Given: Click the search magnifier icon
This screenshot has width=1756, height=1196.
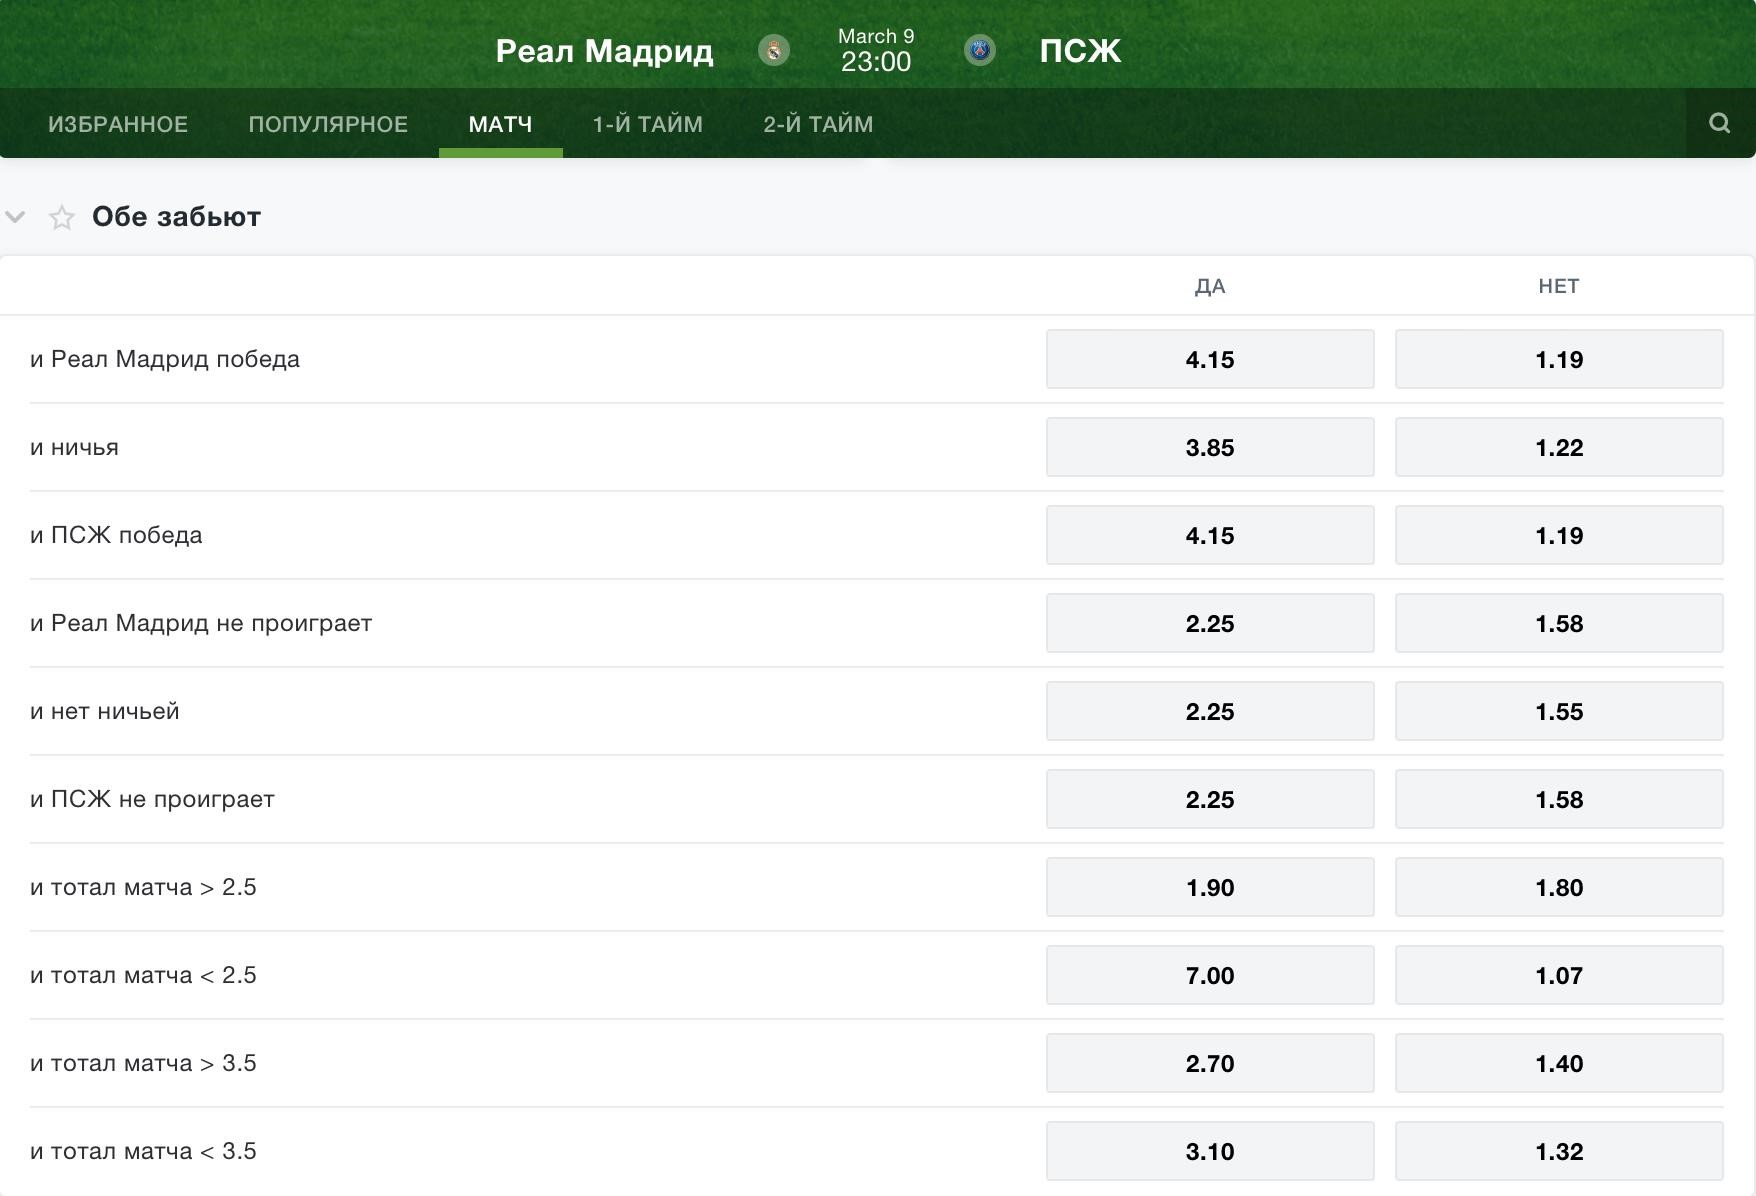Looking at the screenshot, I should click(1719, 123).
